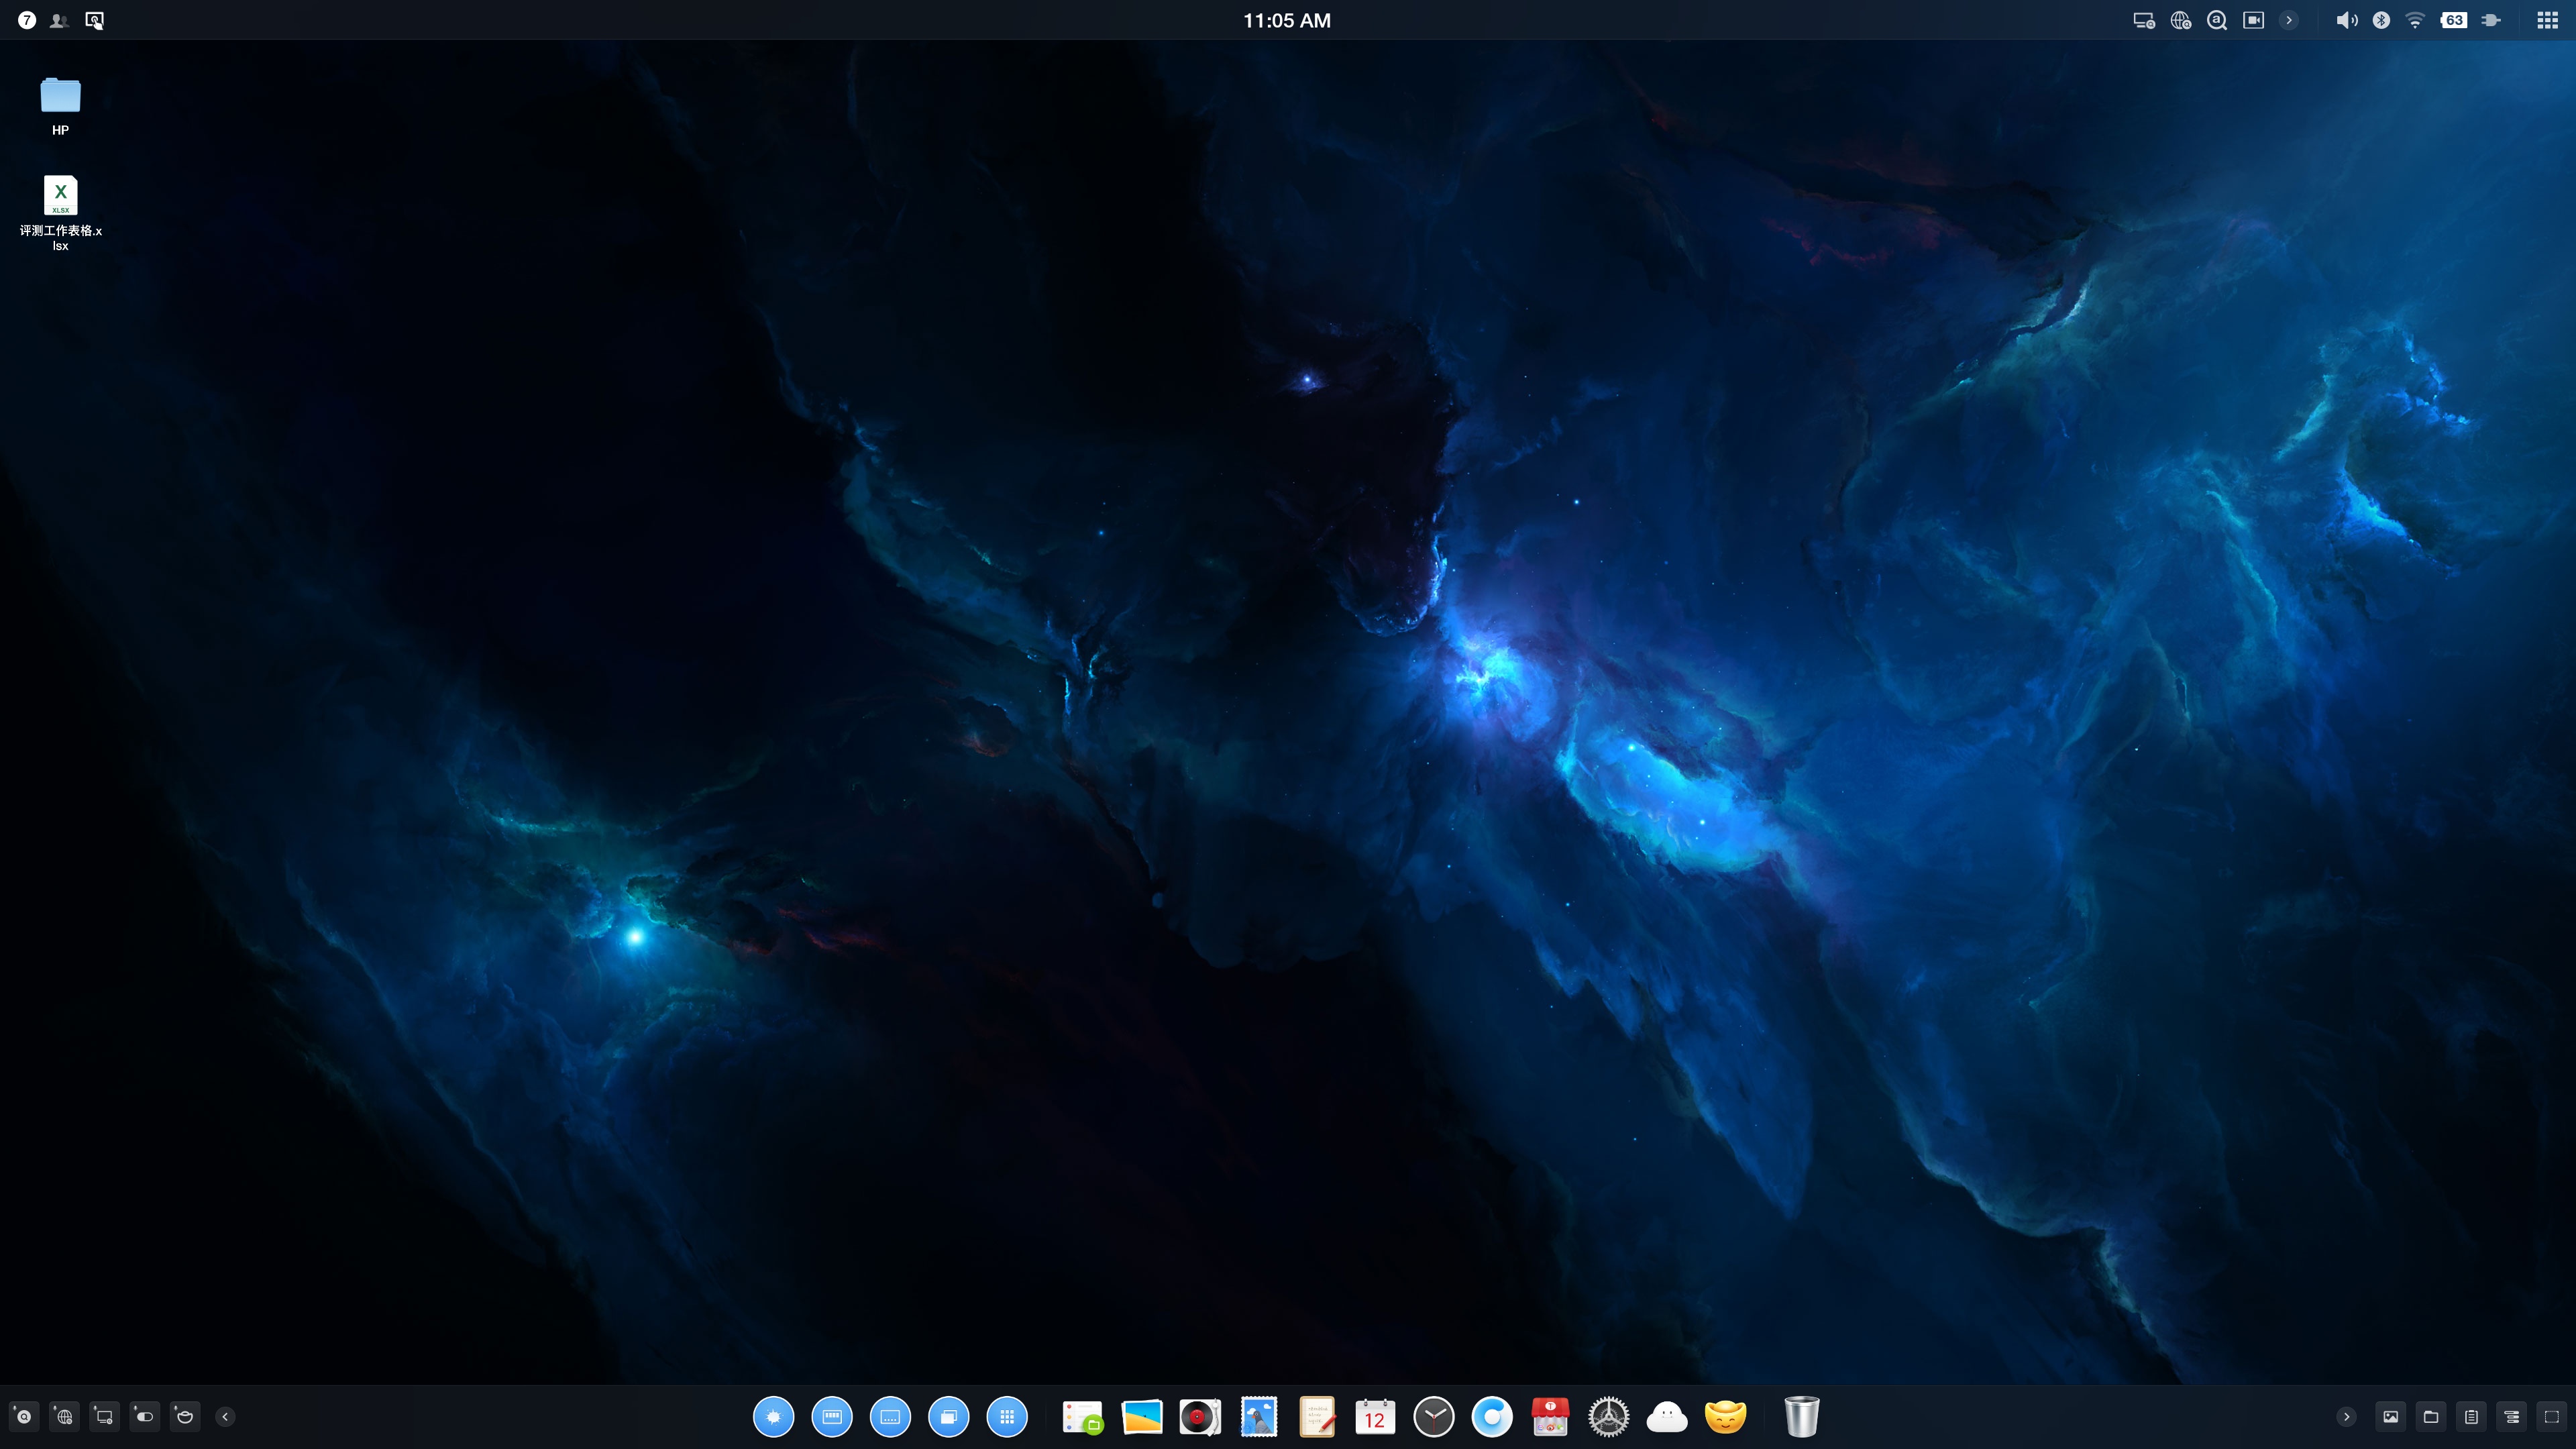The image size is (2576, 1449).
Task: Launch the photo gallery app in dock
Action: coord(1141,1416)
